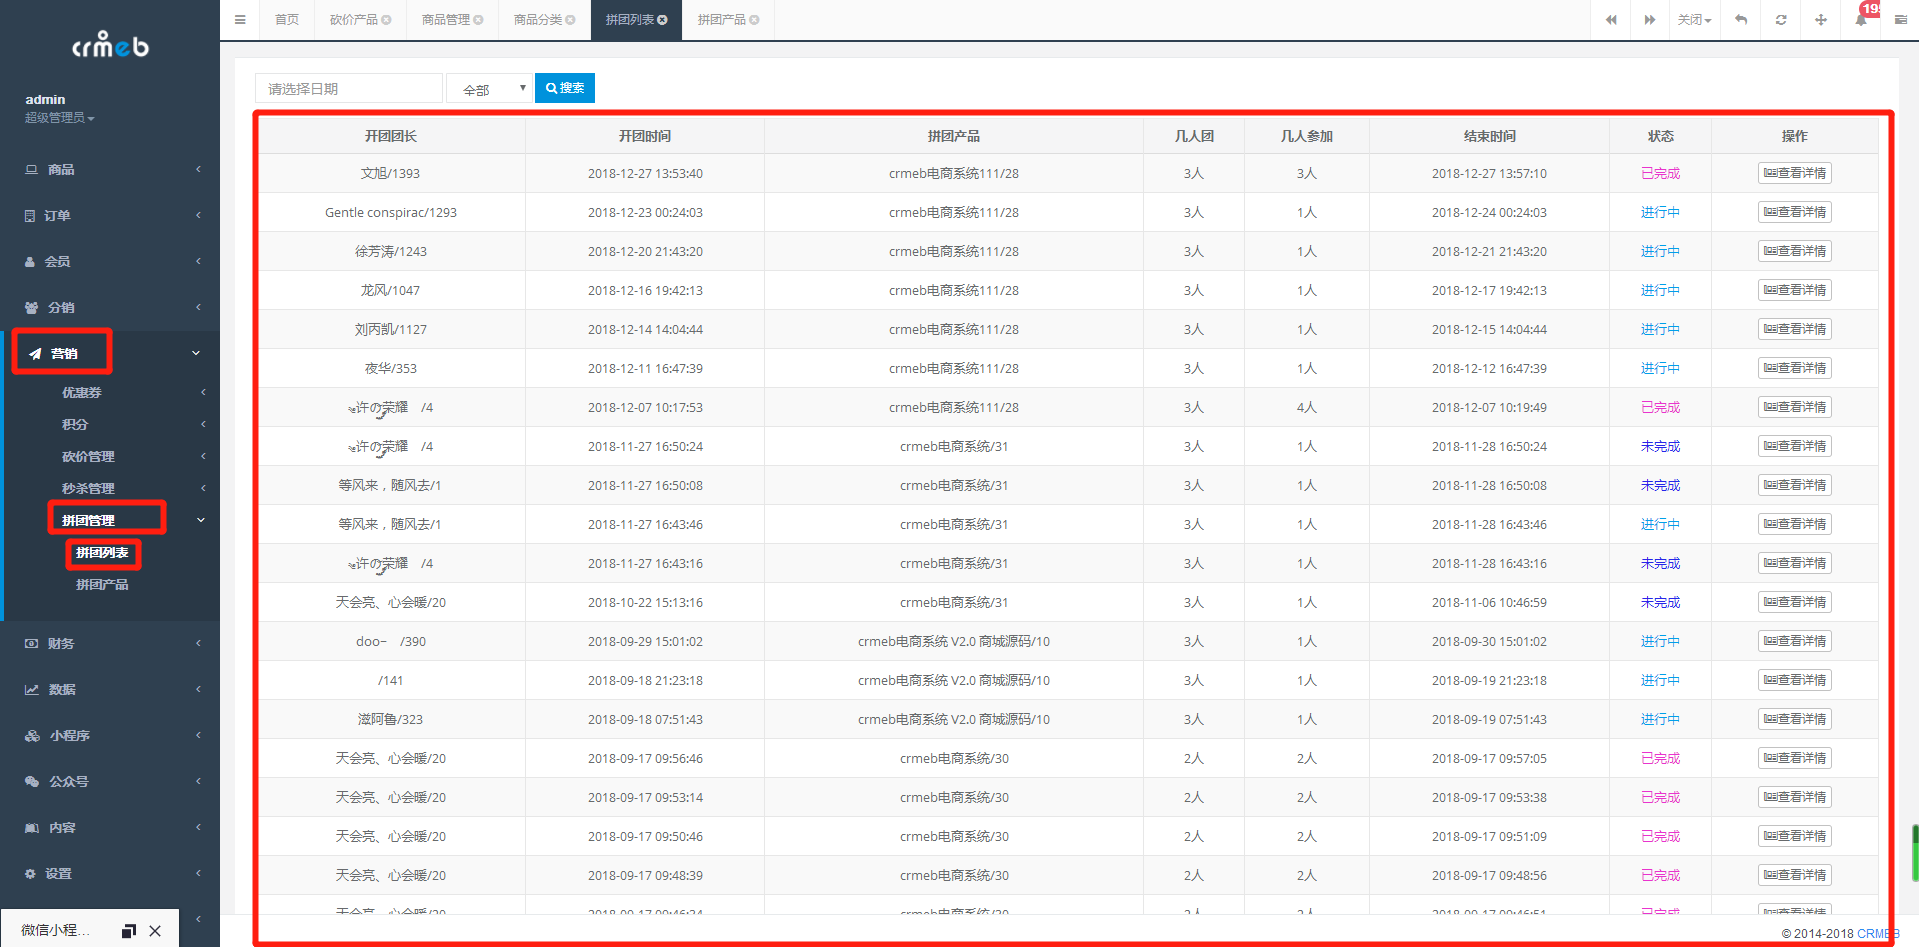Close the 拼团产品 tab

coord(755,20)
